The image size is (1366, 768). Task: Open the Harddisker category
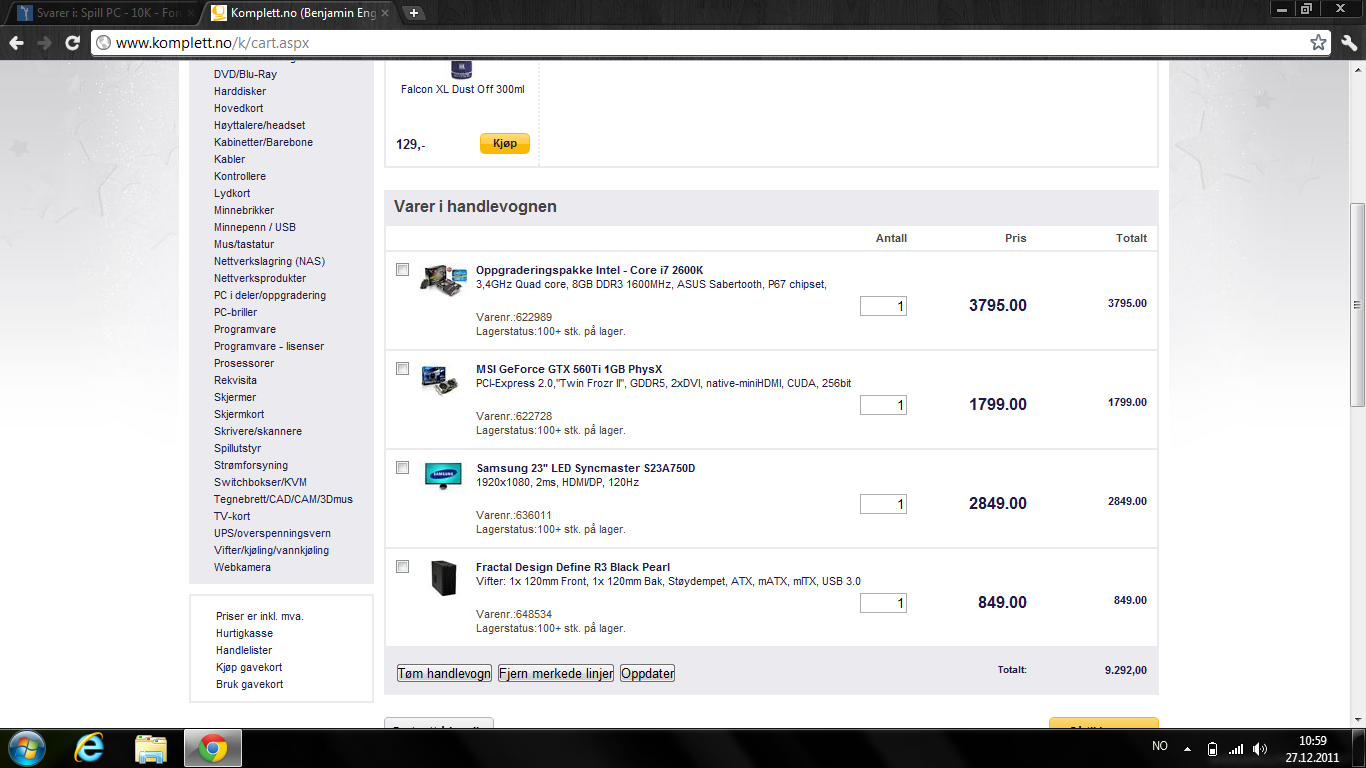[x=240, y=91]
